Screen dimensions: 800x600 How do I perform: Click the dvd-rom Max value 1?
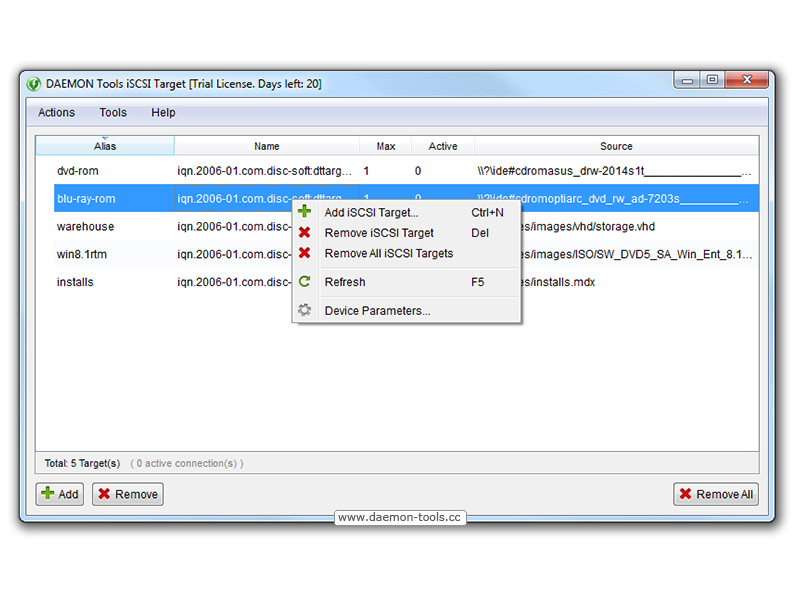click(x=366, y=171)
